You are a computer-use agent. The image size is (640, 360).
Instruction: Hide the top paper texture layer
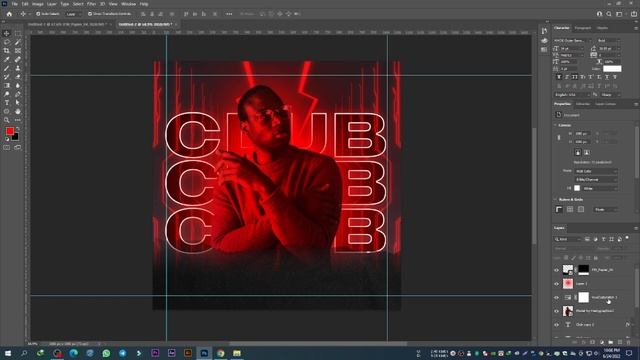click(x=556, y=270)
